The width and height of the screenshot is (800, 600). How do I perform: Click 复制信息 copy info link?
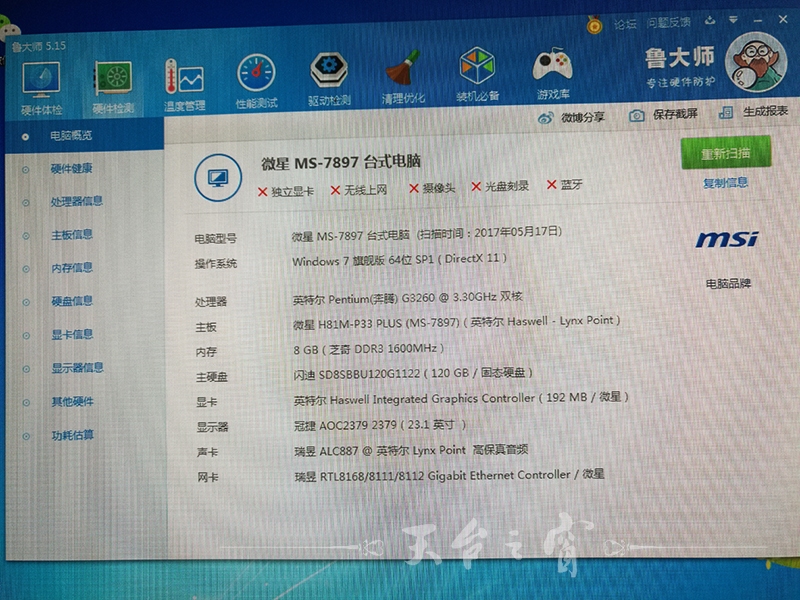726,183
